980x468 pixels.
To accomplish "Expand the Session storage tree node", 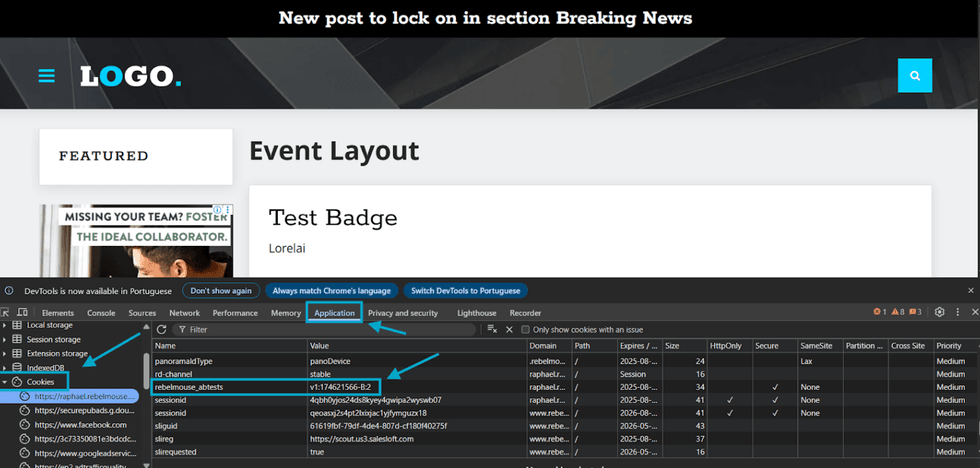I will tap(5, 339).
